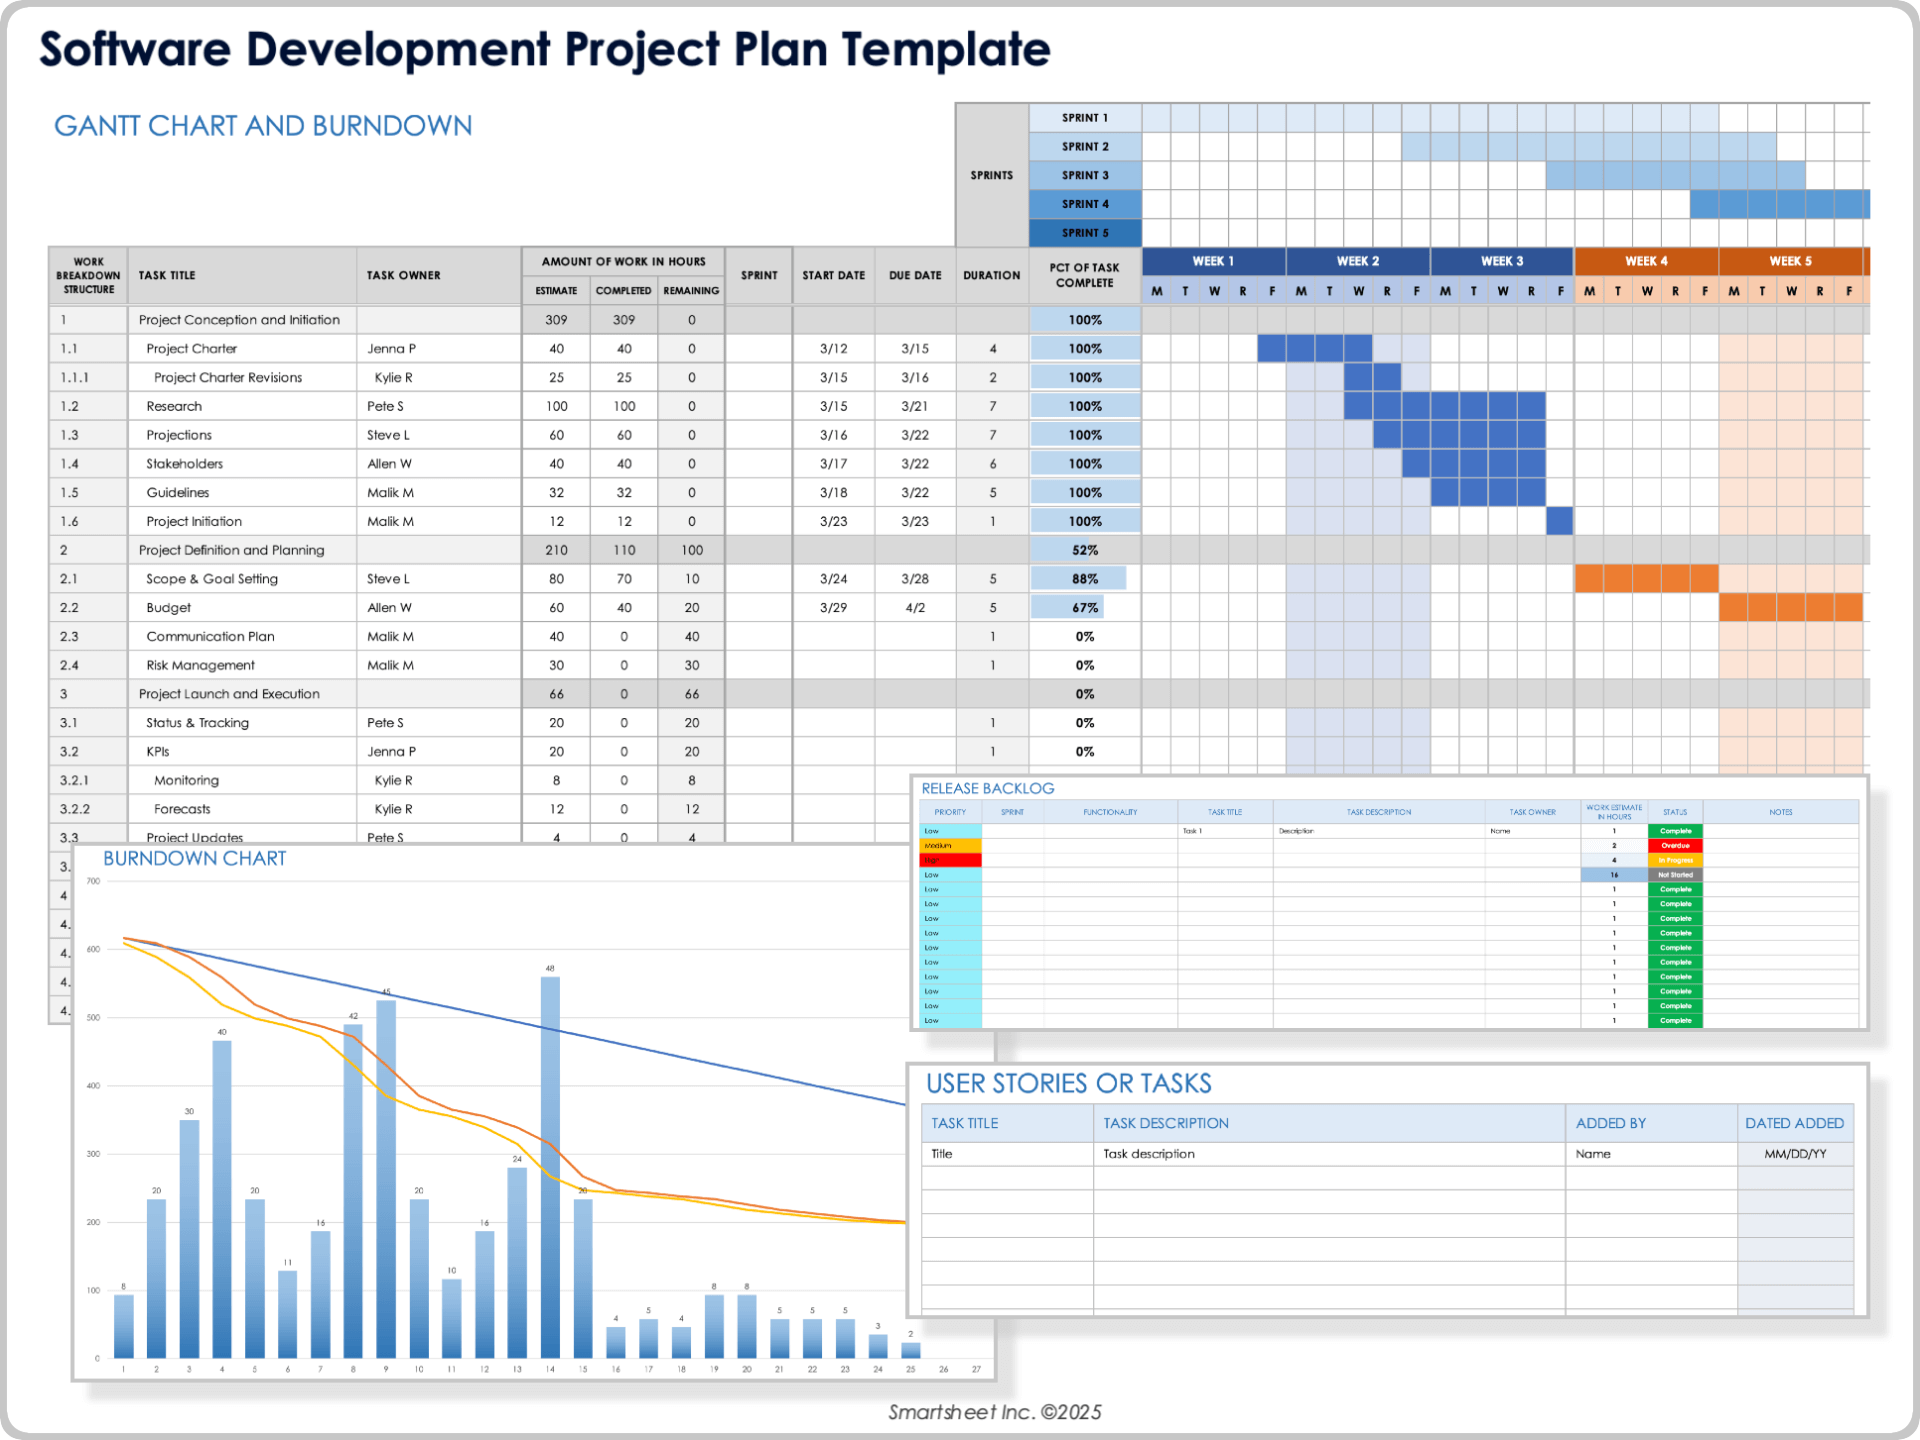Click the Sprint 1 label in the Gantt header
The height and width of the screenshot is (1440, 1920).
point(1085,117)
